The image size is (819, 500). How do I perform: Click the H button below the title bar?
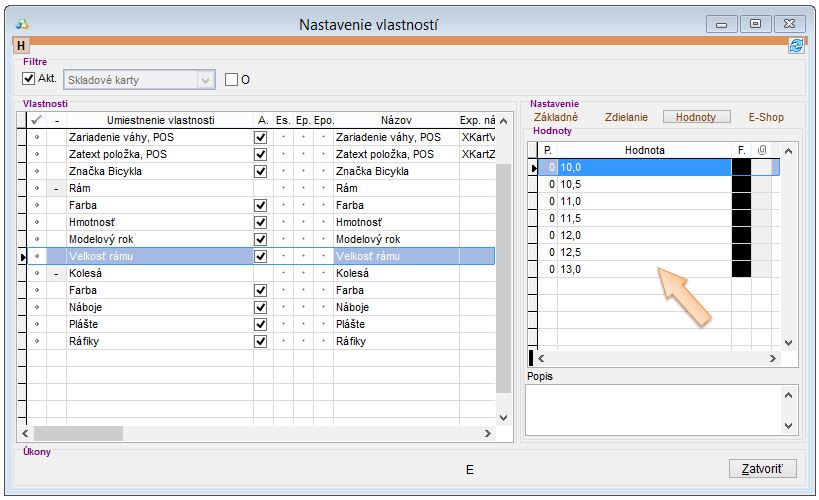pyautogui.click(x=21, y=45)
